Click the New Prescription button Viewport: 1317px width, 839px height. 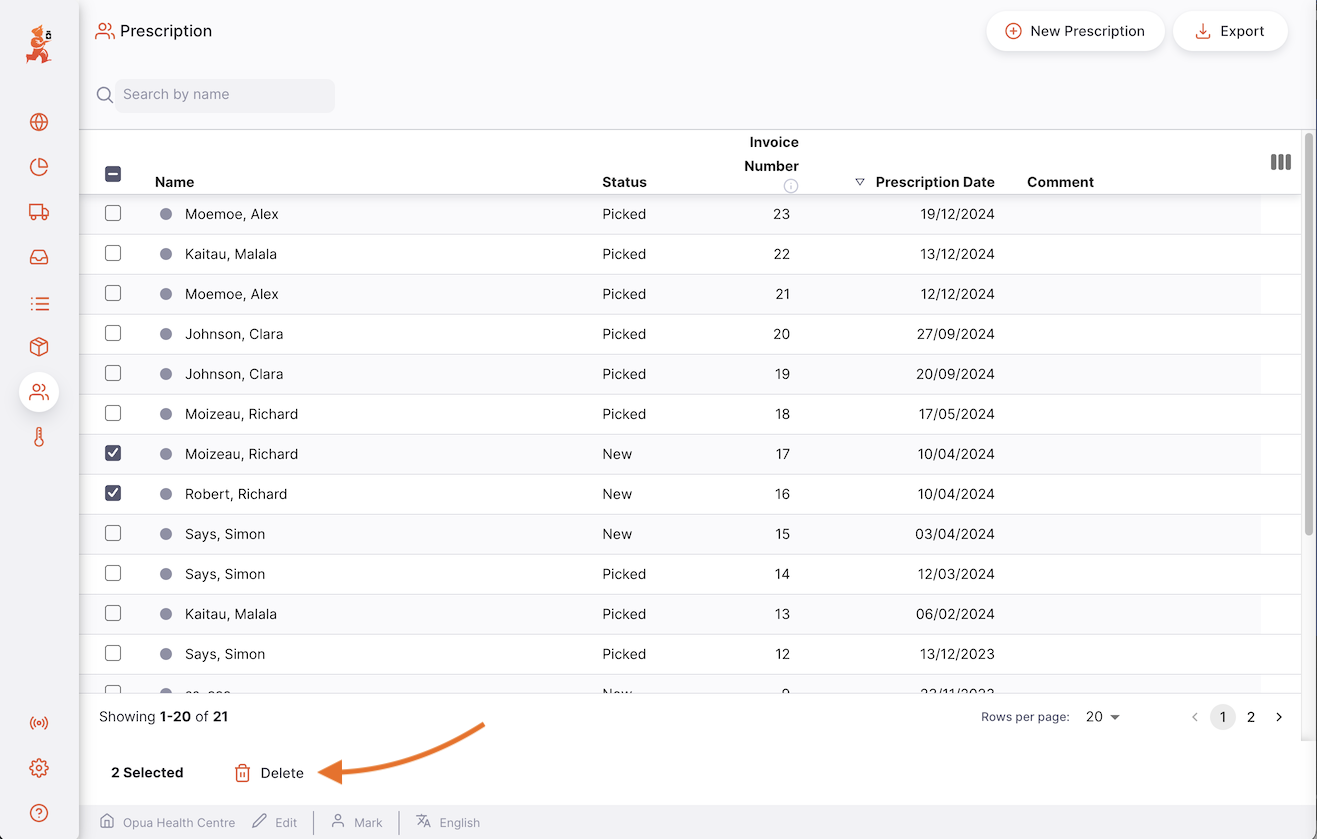click(x=1075, y=31)
